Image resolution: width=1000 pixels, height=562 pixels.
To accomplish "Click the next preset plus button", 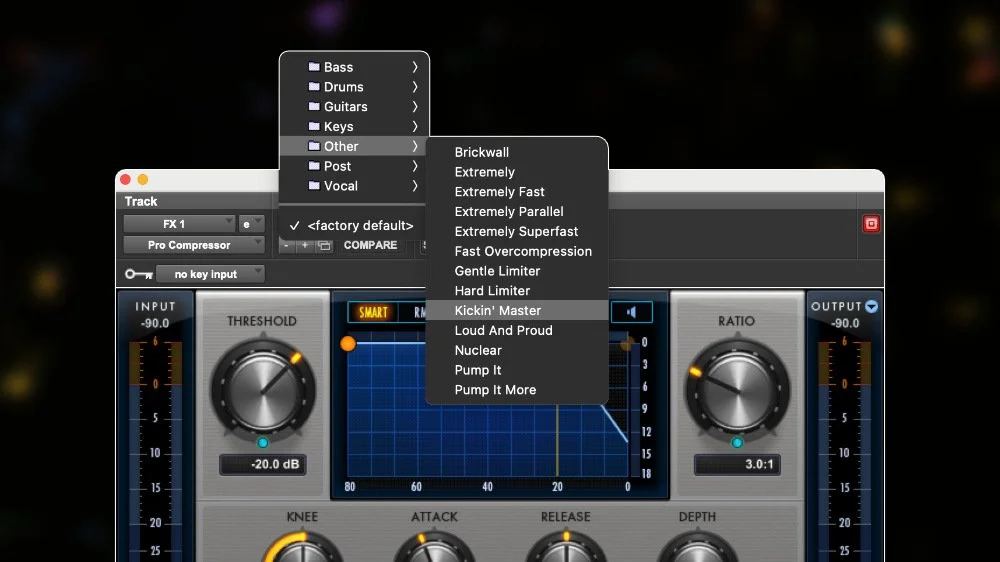I will [x=305, y=246].
